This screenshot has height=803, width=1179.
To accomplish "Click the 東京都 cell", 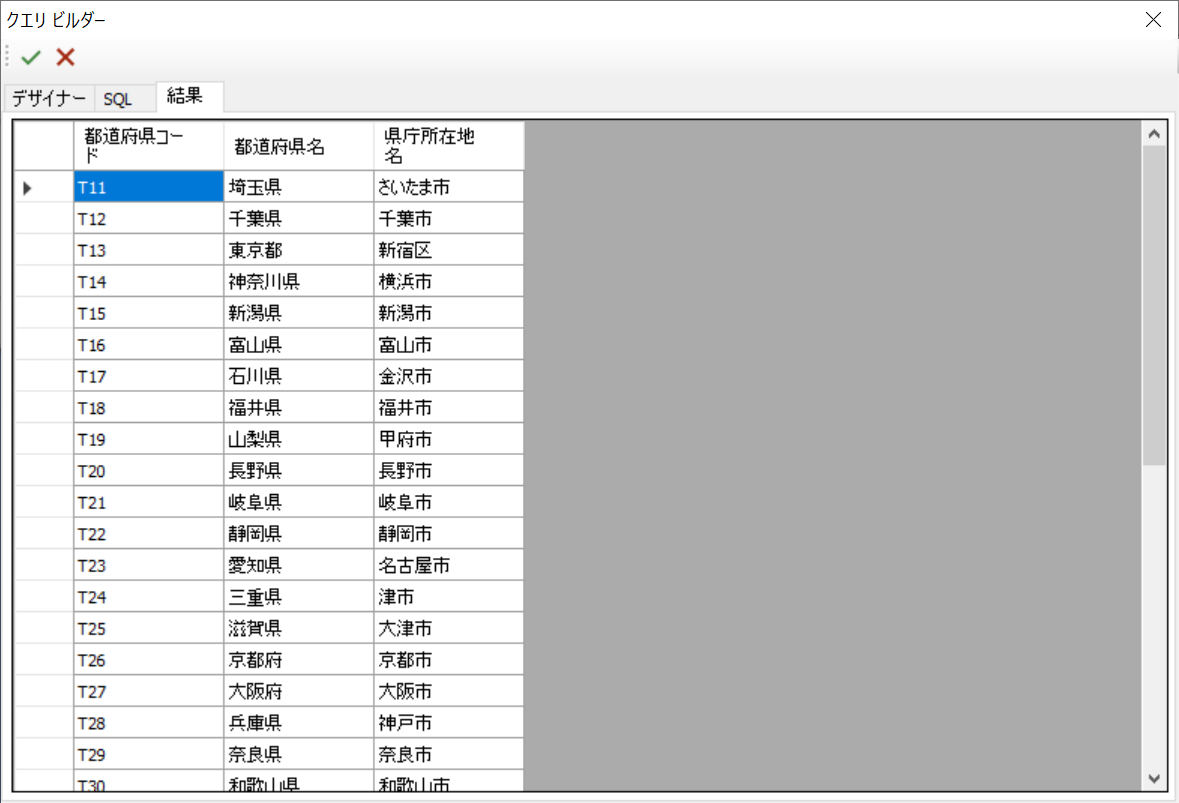I will click(298, 250).
